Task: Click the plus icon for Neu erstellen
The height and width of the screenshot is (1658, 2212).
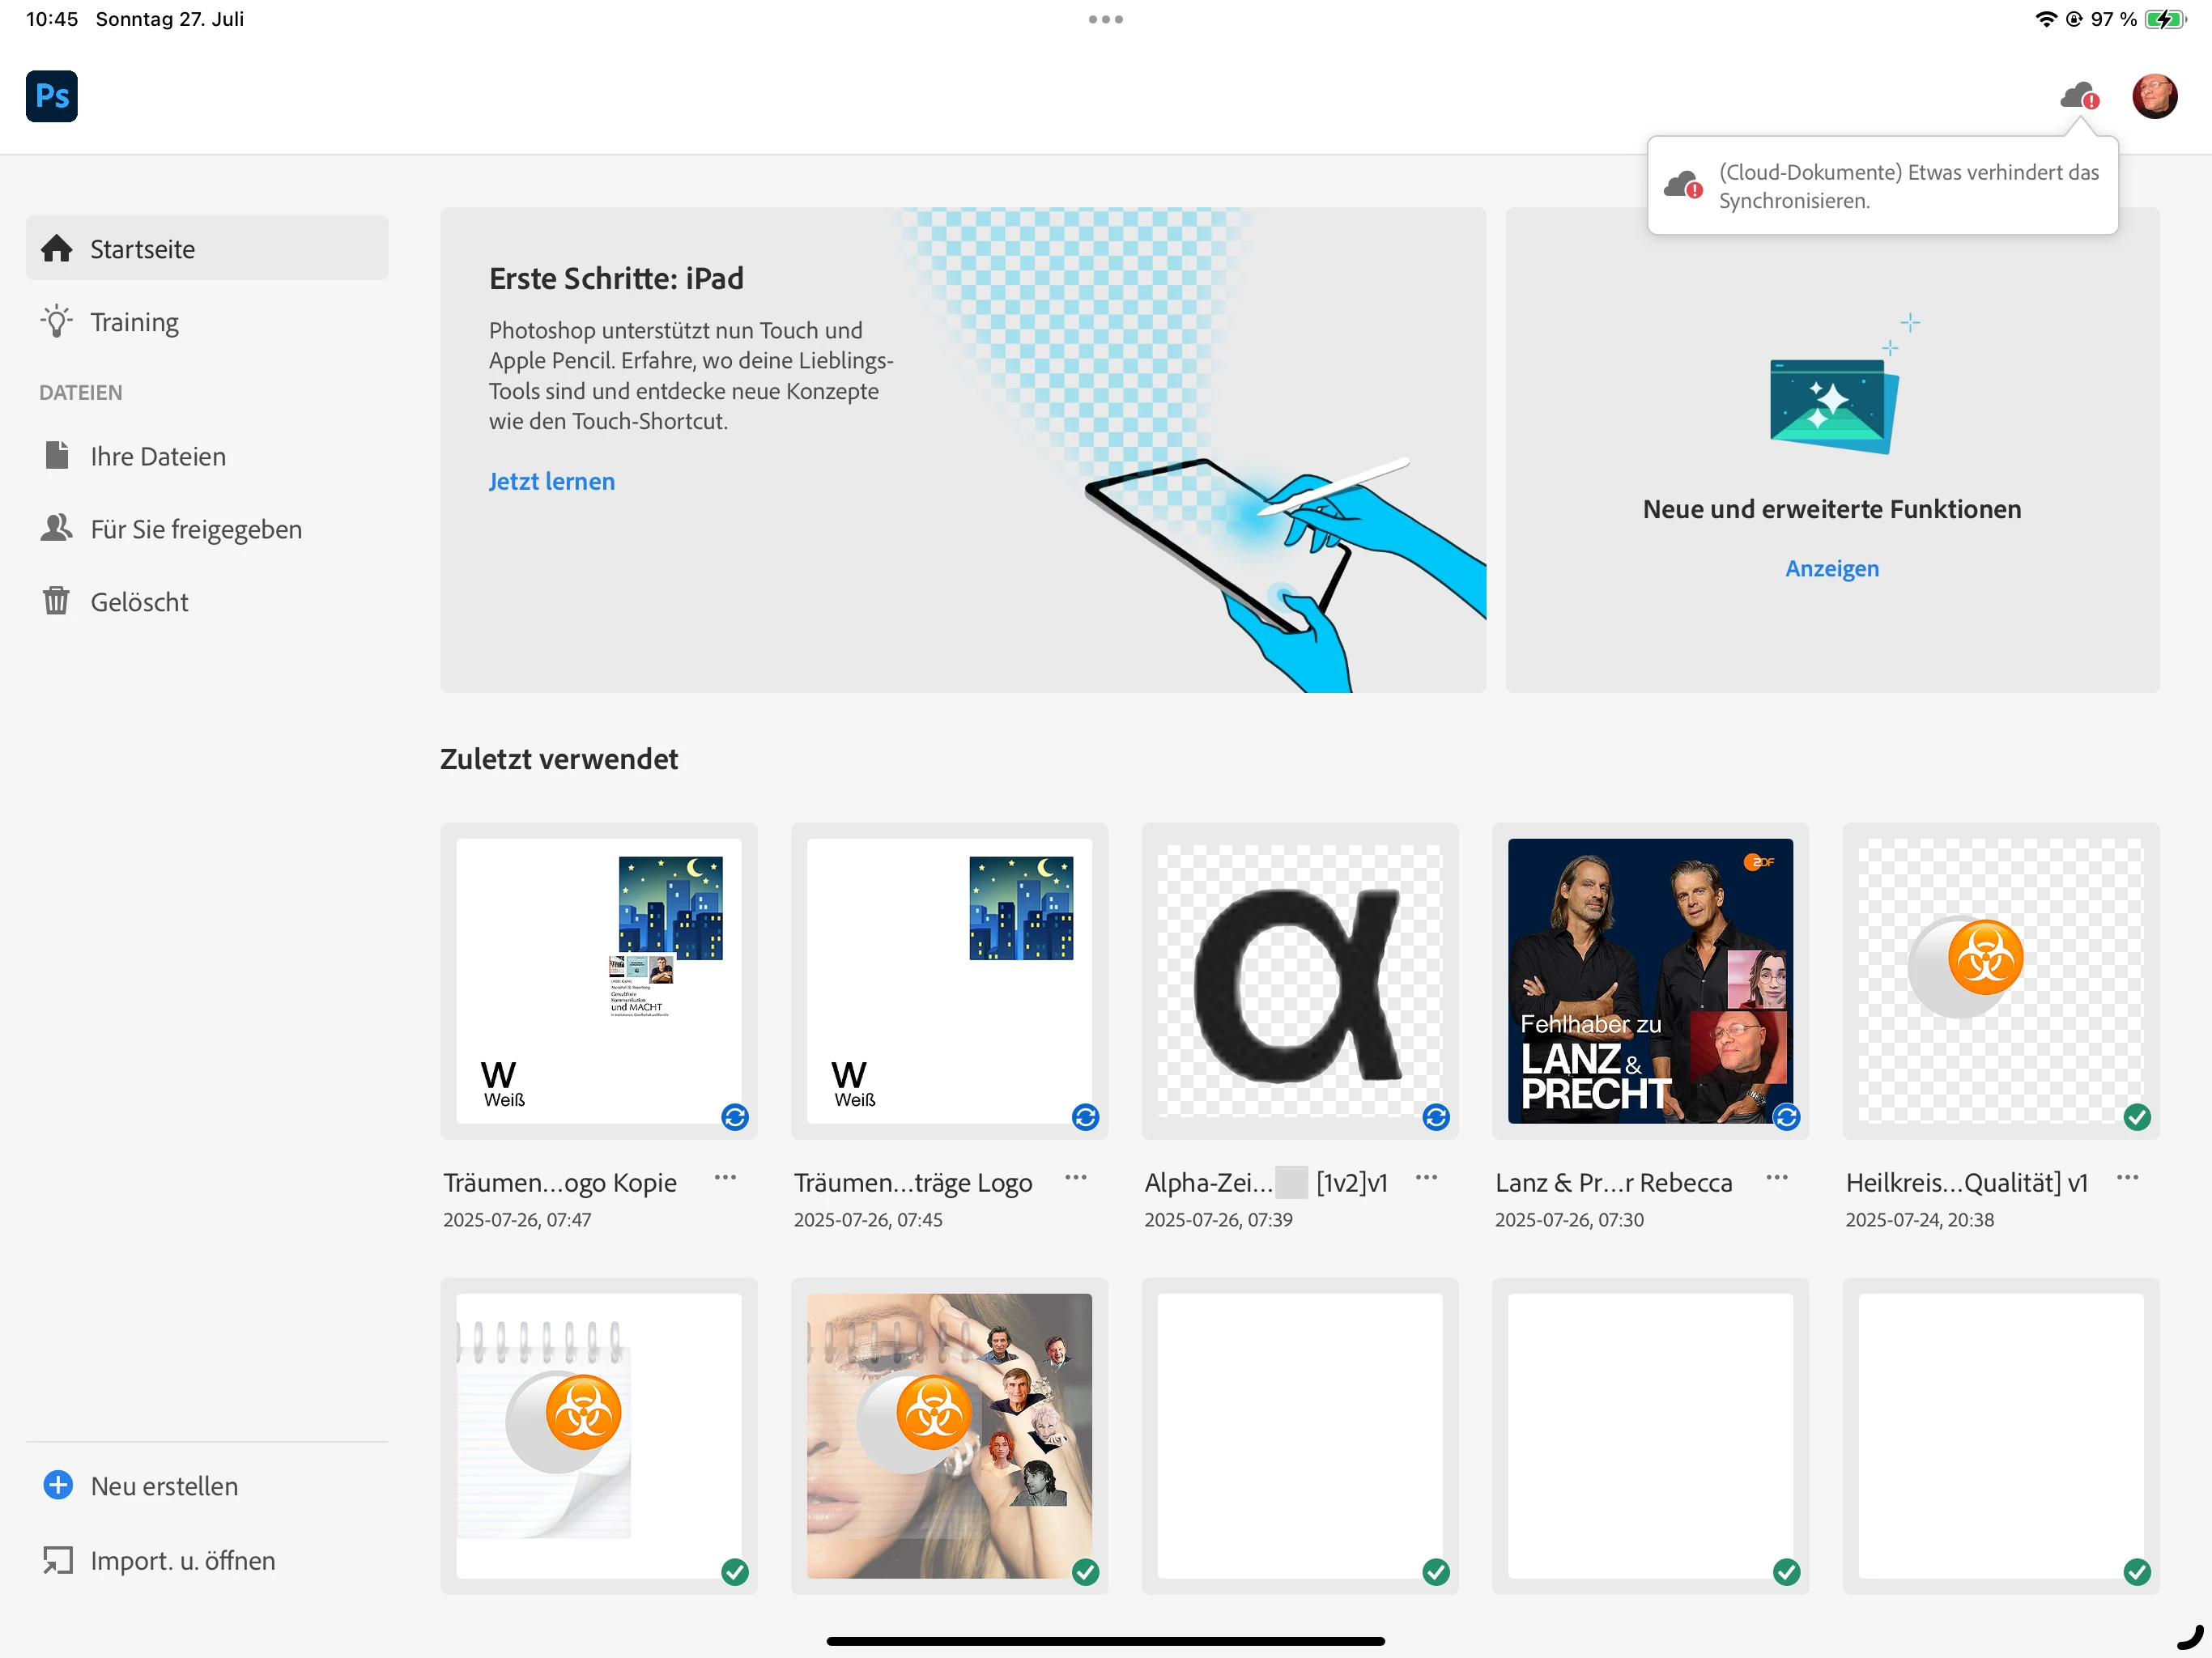Action: (58, 1485)
